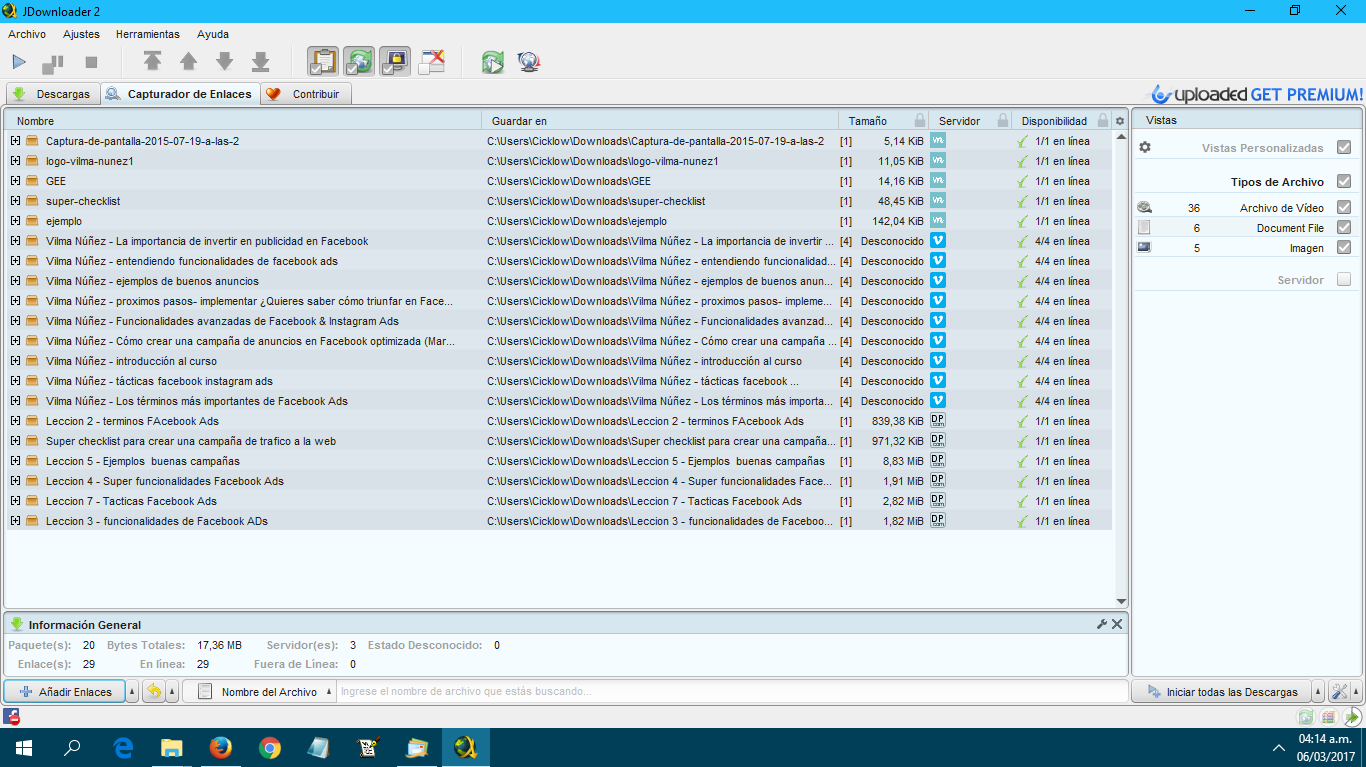Click lock icon in Tamaño column header

[920, 121]
